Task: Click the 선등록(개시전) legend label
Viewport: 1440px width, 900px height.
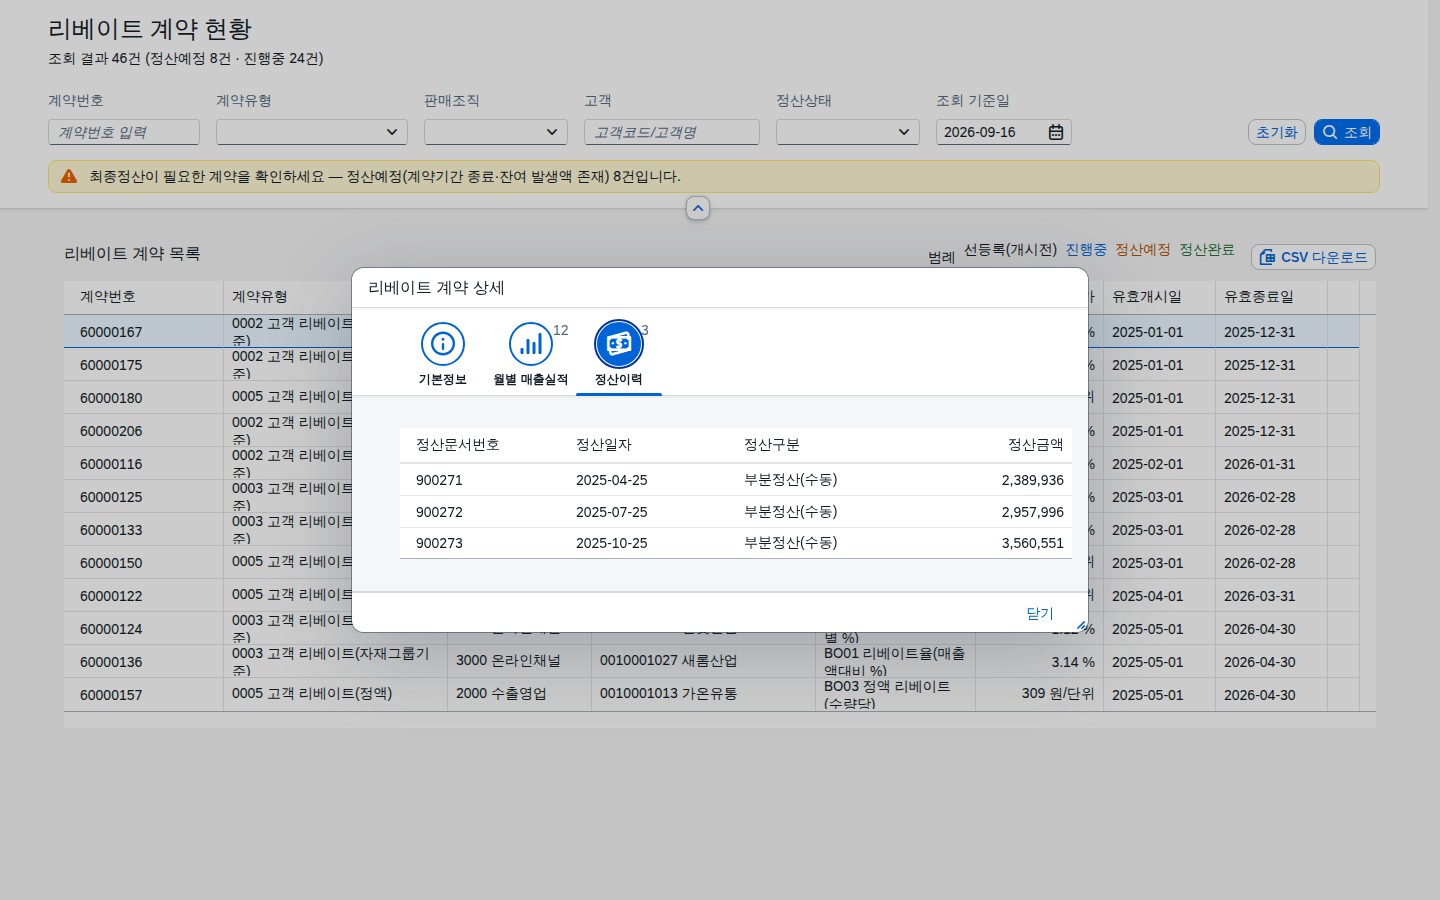Action: tap(1010, 250)
